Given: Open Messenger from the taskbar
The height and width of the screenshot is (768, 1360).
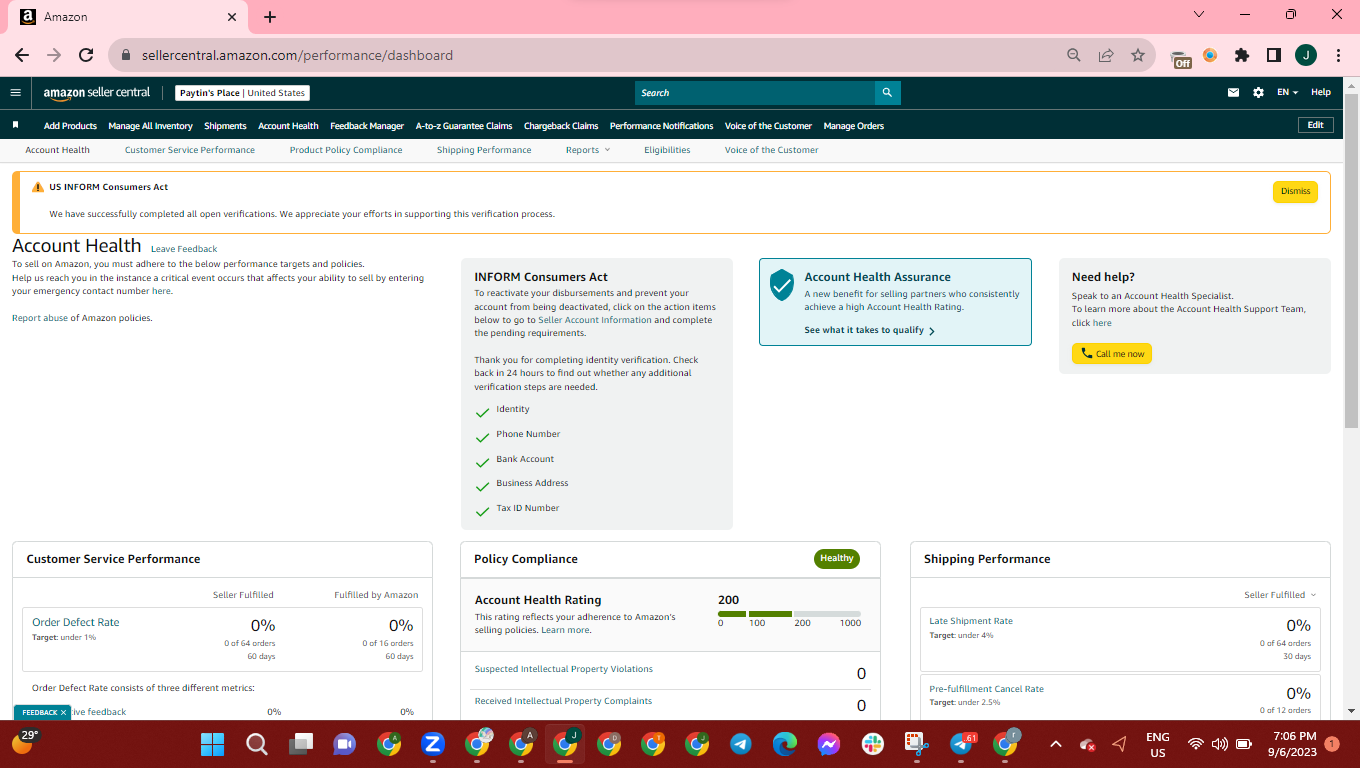Looking at the screenshot, I should (828, 744).
